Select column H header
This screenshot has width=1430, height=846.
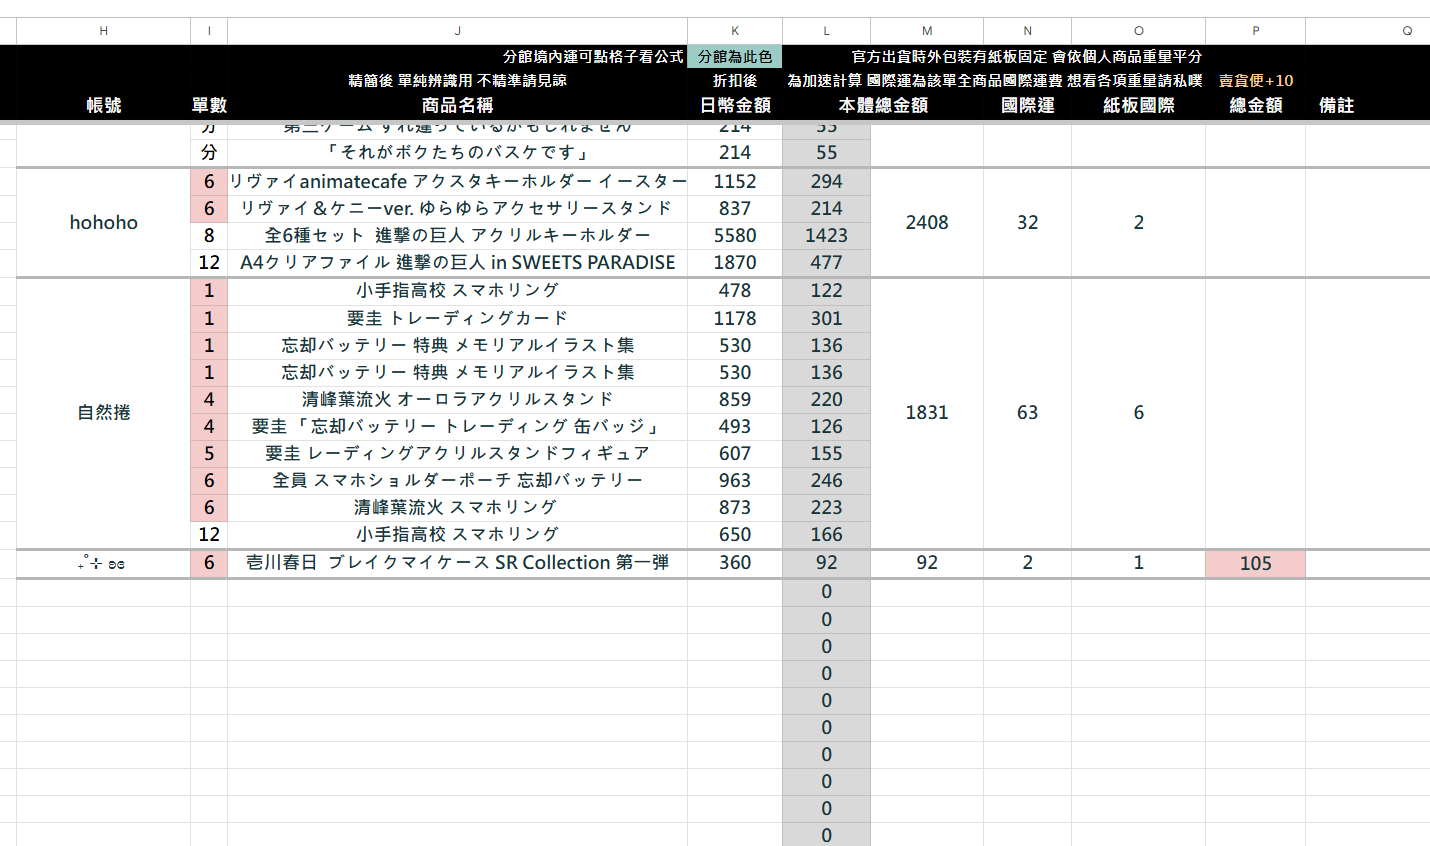[x=103, y=31]
